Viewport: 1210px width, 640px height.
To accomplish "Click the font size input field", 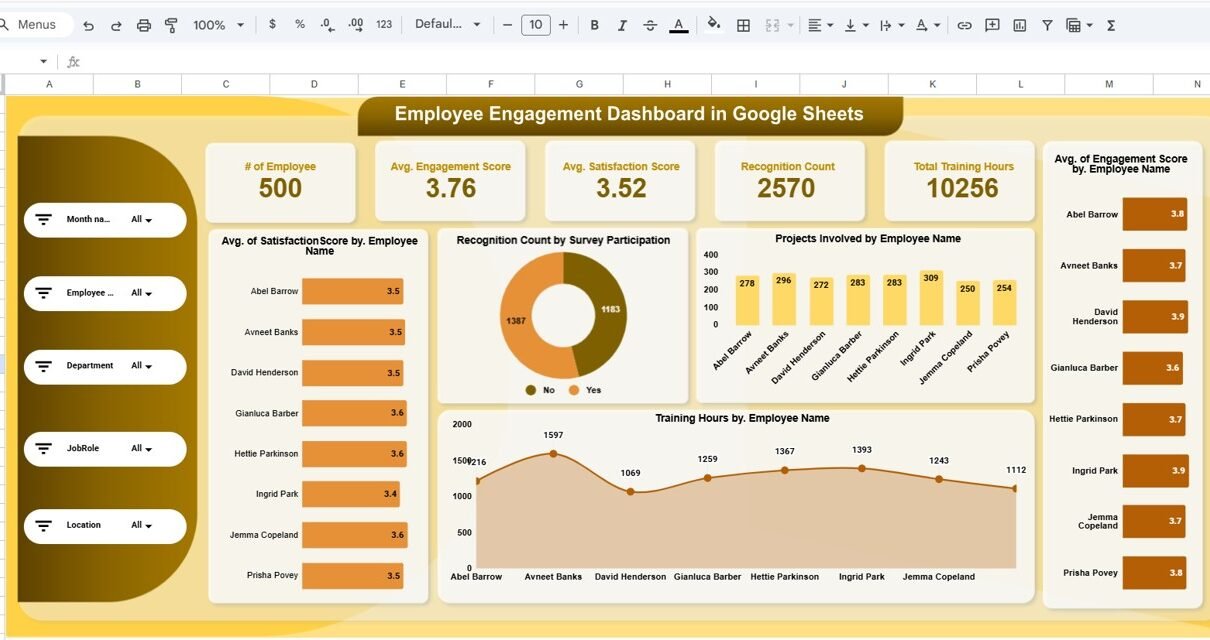I will point(536,25).
